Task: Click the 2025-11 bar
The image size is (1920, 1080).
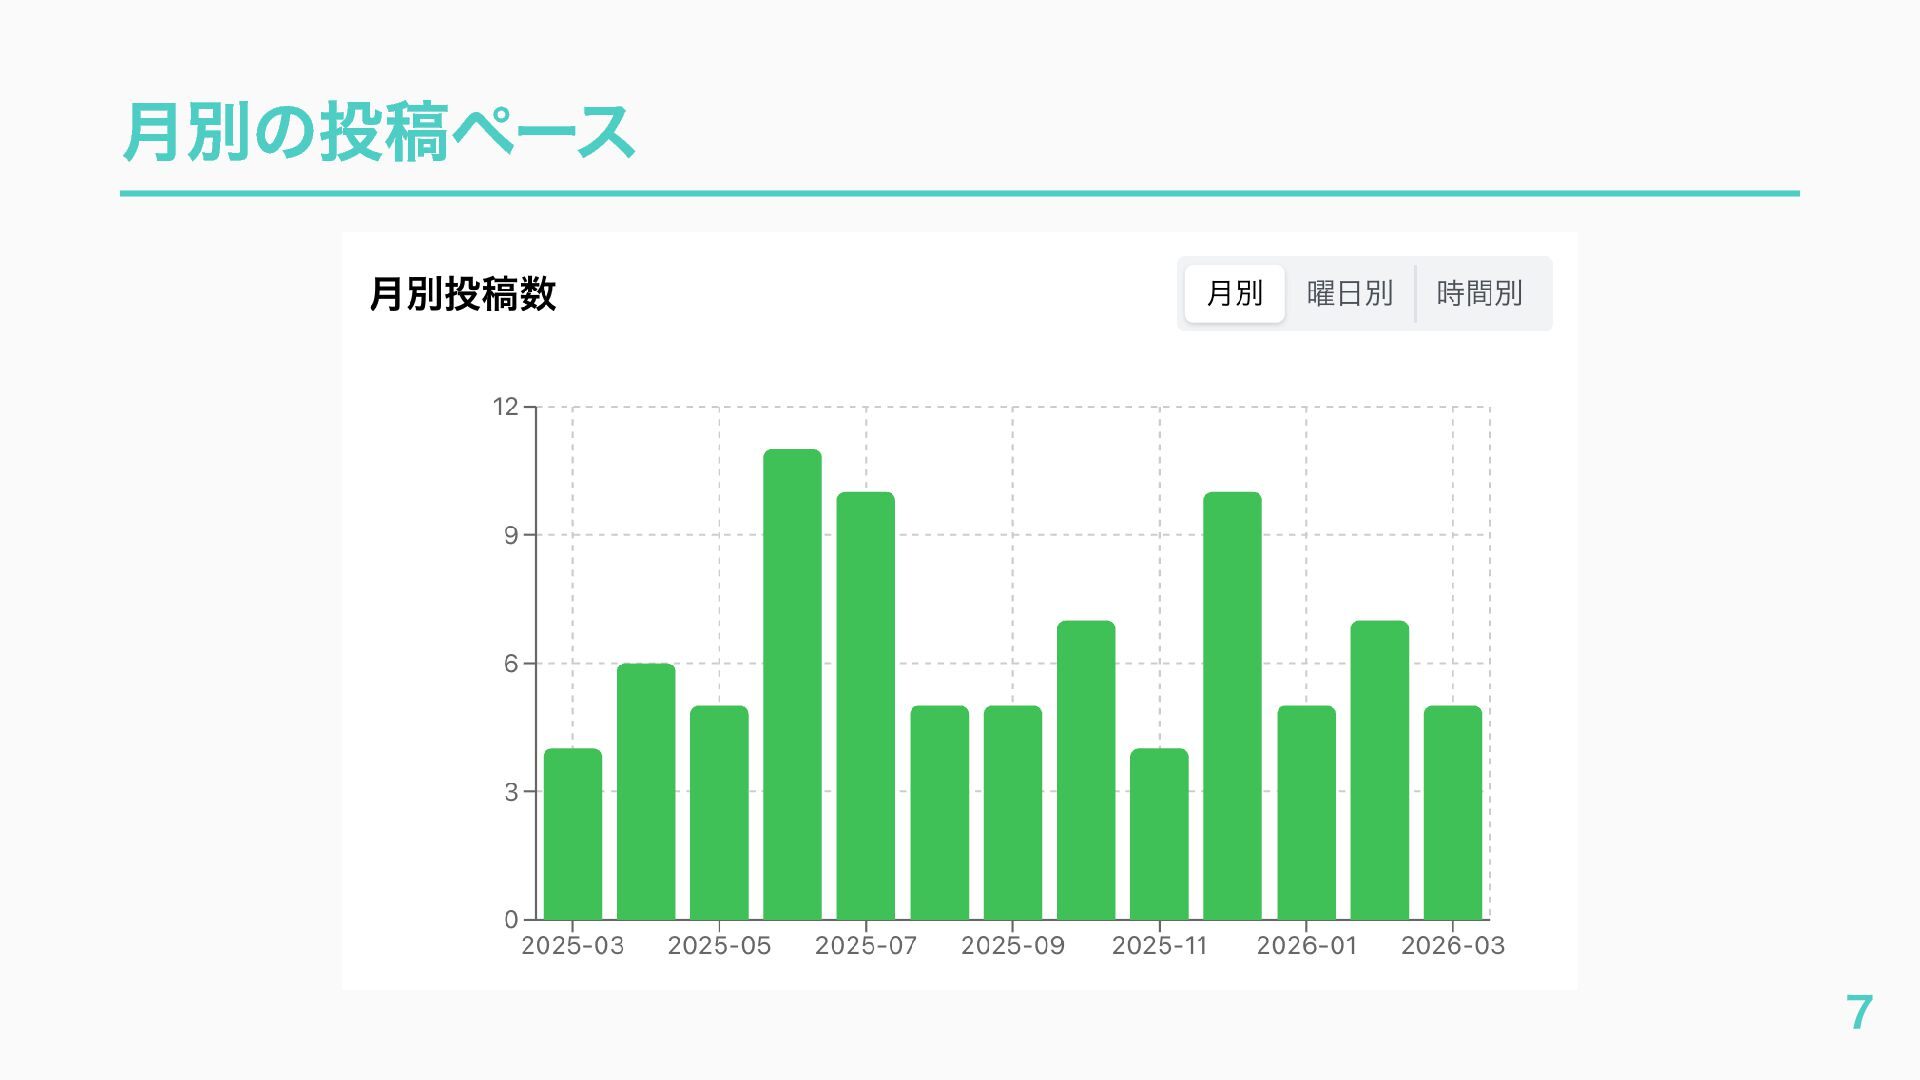Action: [1159, 835]
